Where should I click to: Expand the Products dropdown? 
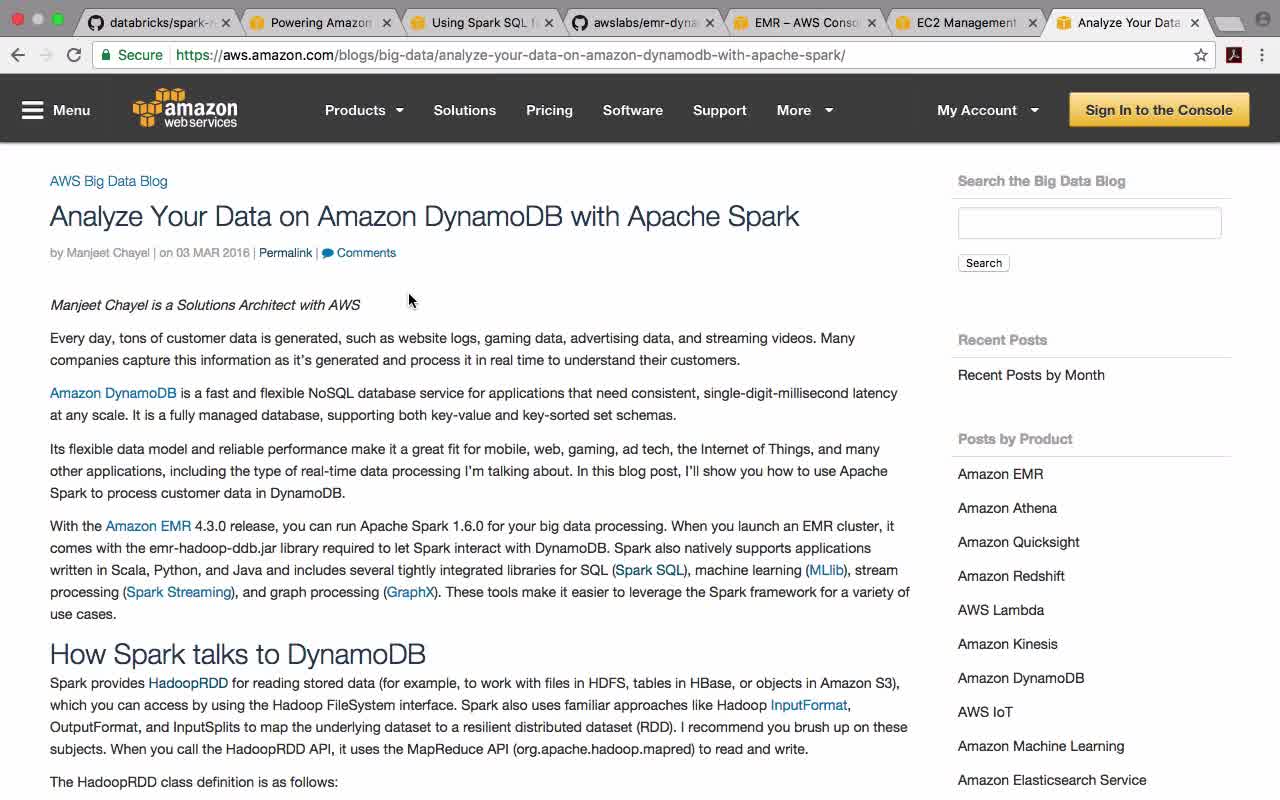[364, 110]
